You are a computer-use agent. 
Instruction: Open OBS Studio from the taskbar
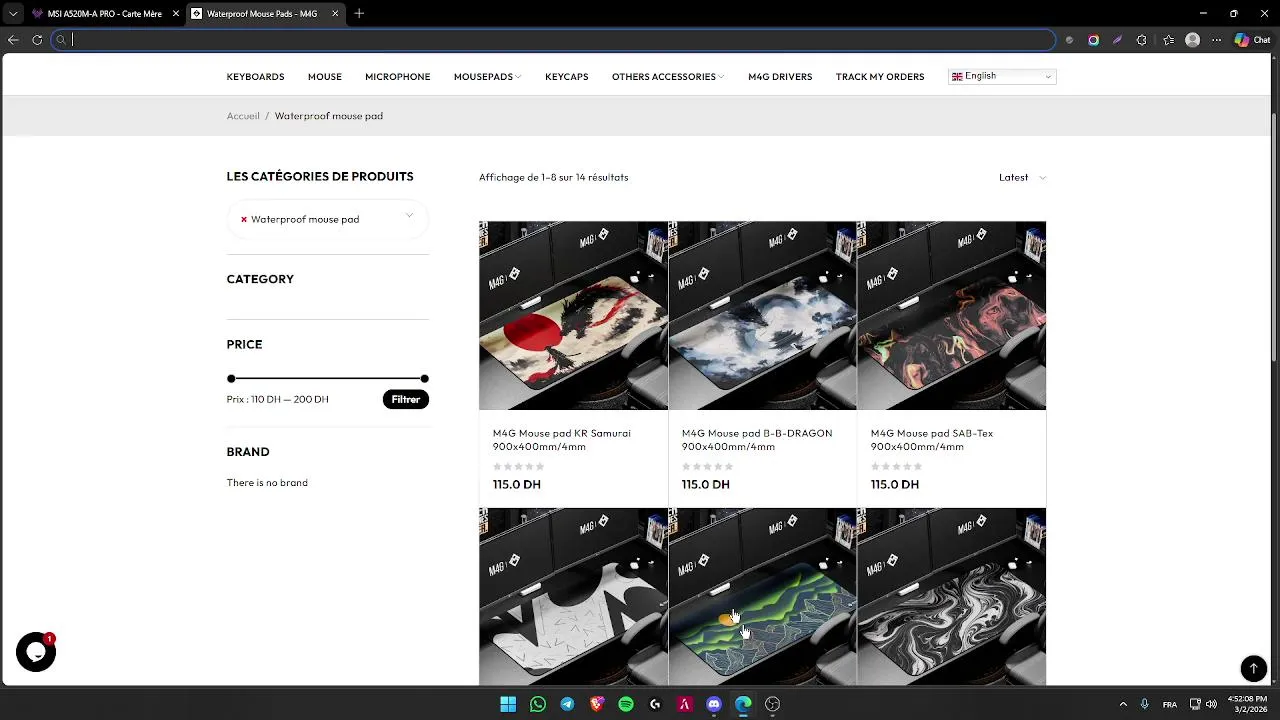pos(772,704)
